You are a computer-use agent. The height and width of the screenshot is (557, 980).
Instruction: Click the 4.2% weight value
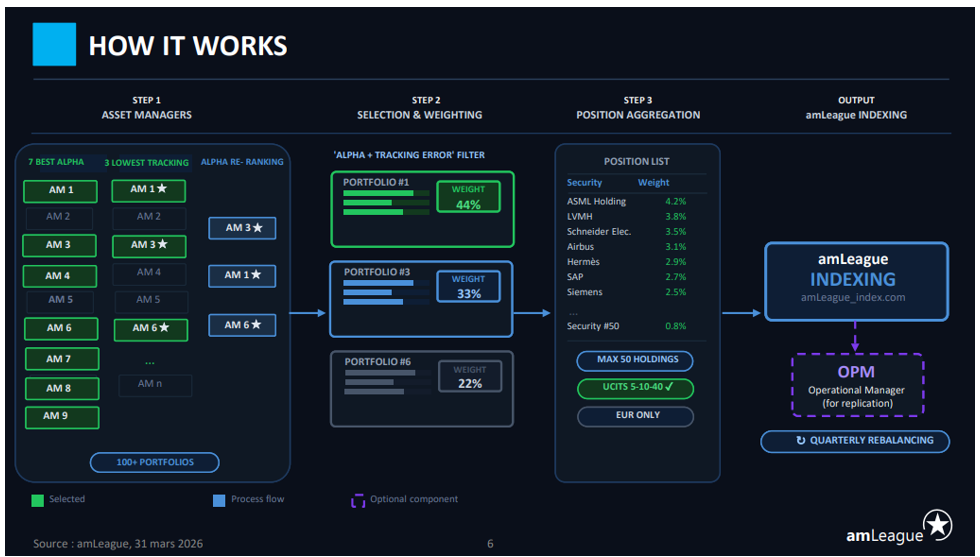tap(676, 201)
